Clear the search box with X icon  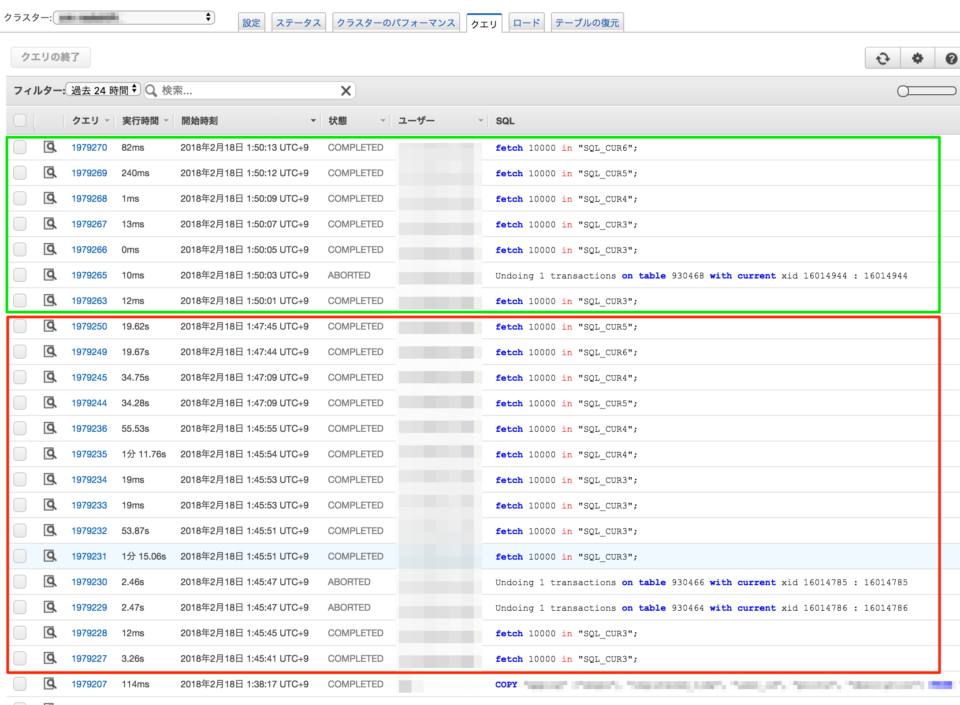point(346,91)
